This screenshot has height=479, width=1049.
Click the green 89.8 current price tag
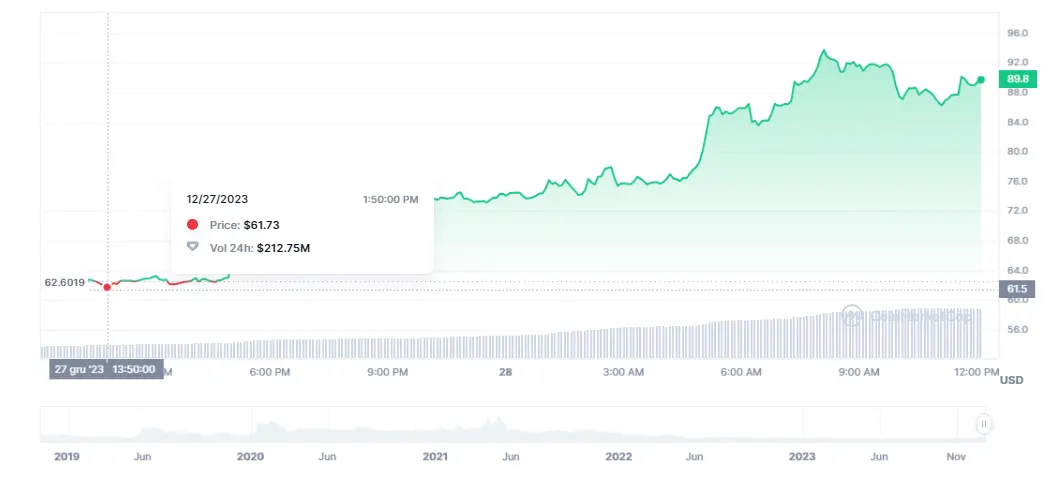click(1018, 79)
